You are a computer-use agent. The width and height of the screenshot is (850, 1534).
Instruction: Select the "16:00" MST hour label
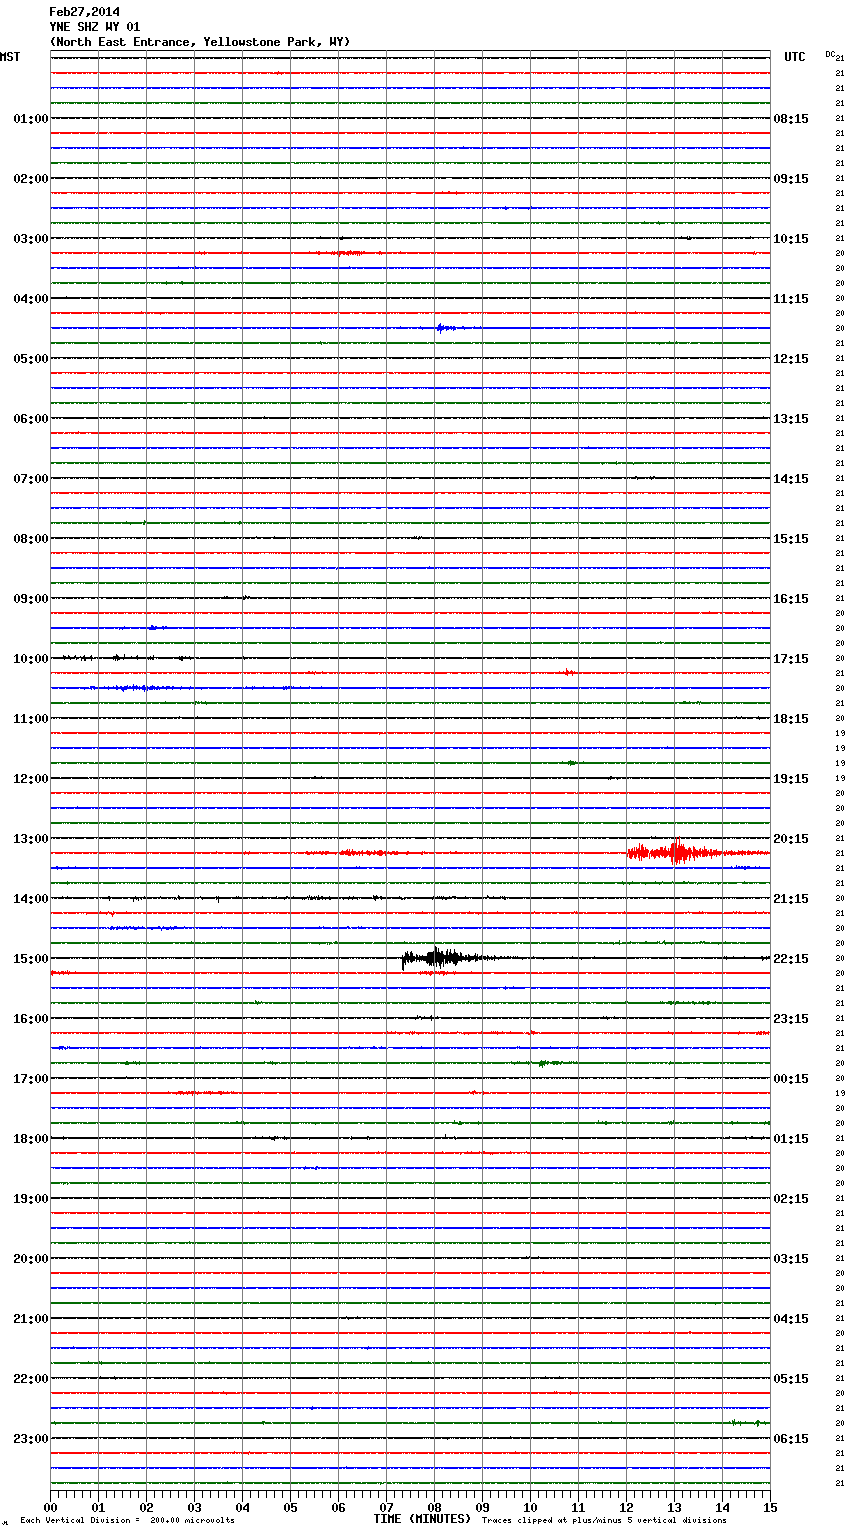31,1019
